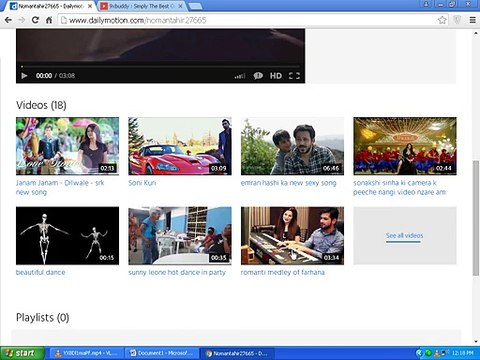Click the comment bubble icon in player
This screenshot has width=480, height=360.
point(258,76)
